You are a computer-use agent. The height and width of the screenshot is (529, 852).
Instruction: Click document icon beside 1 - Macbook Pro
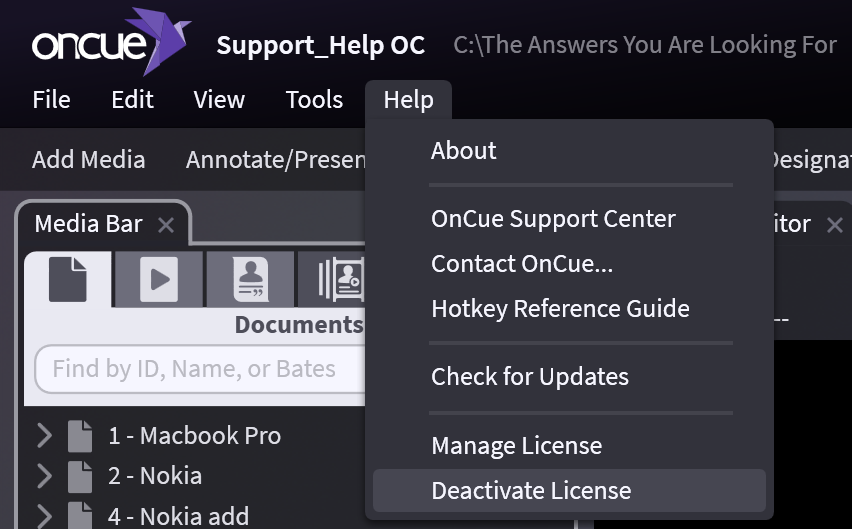coord(80,436)
